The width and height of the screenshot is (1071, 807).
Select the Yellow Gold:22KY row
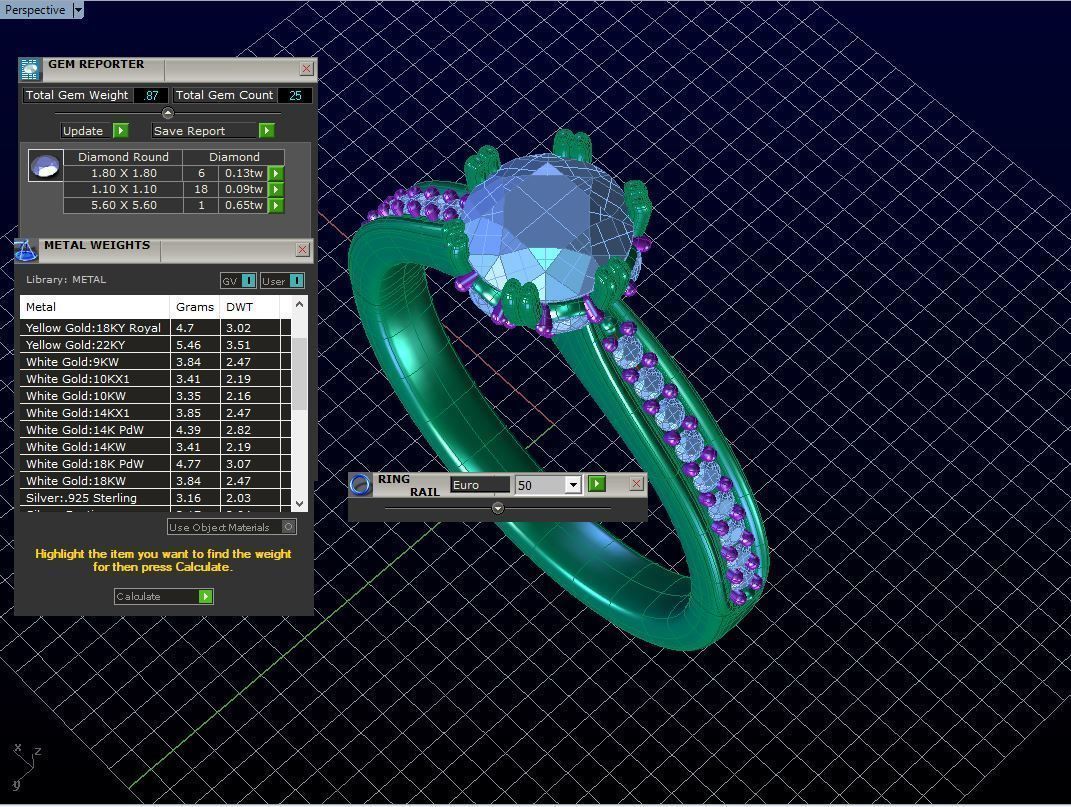(156, 345)
